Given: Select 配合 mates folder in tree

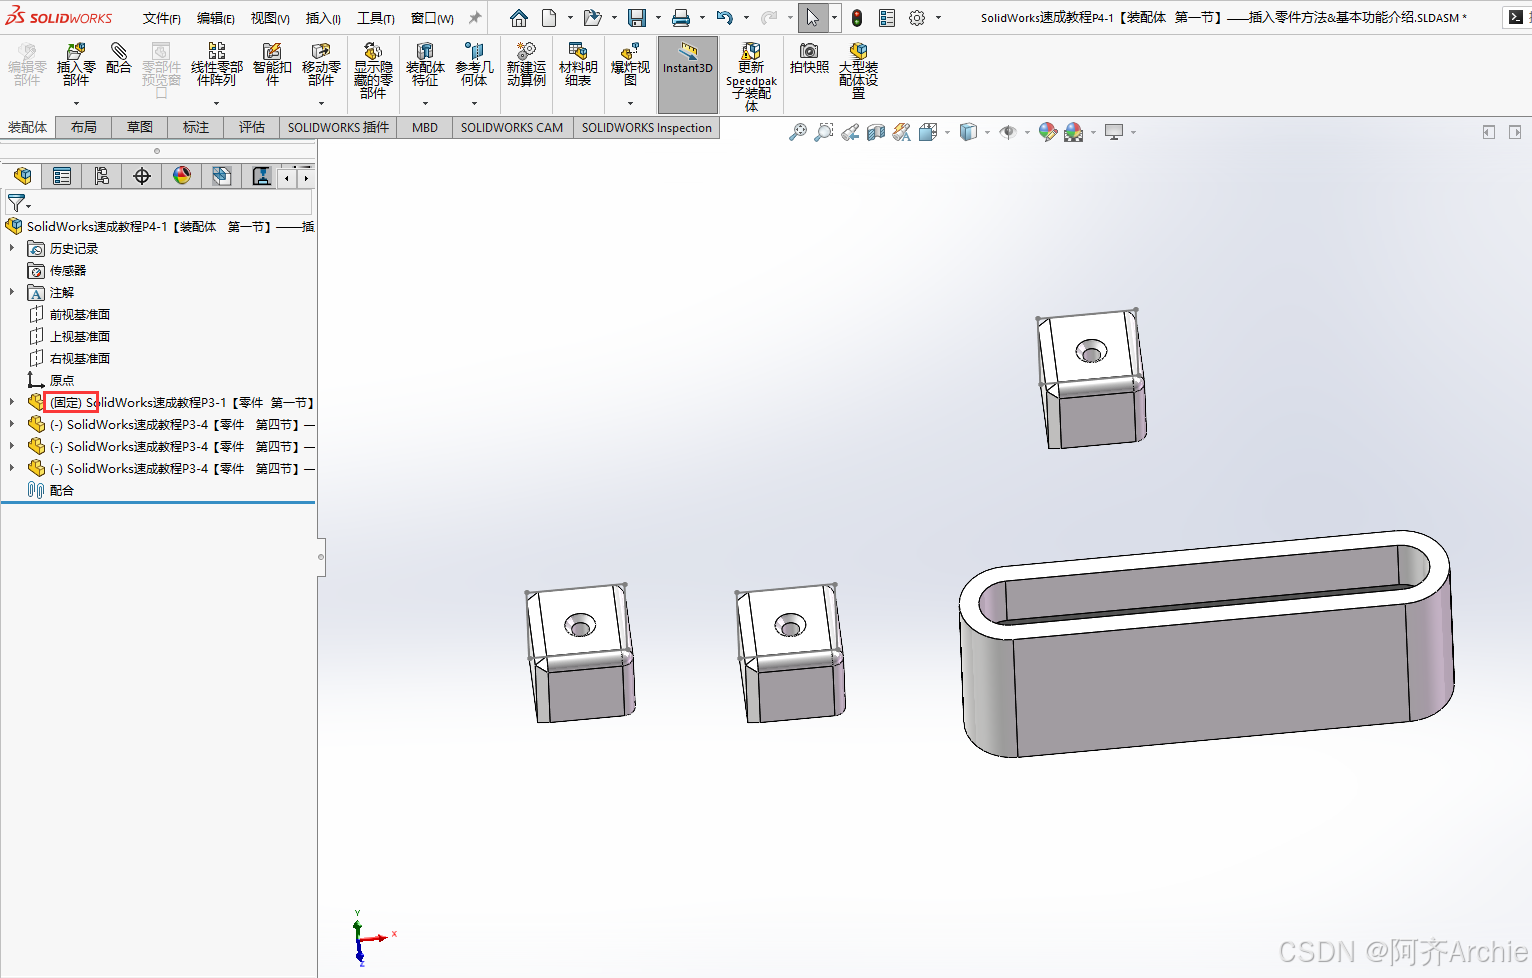Looking at the screenshot, I should (x=62, y=490).
